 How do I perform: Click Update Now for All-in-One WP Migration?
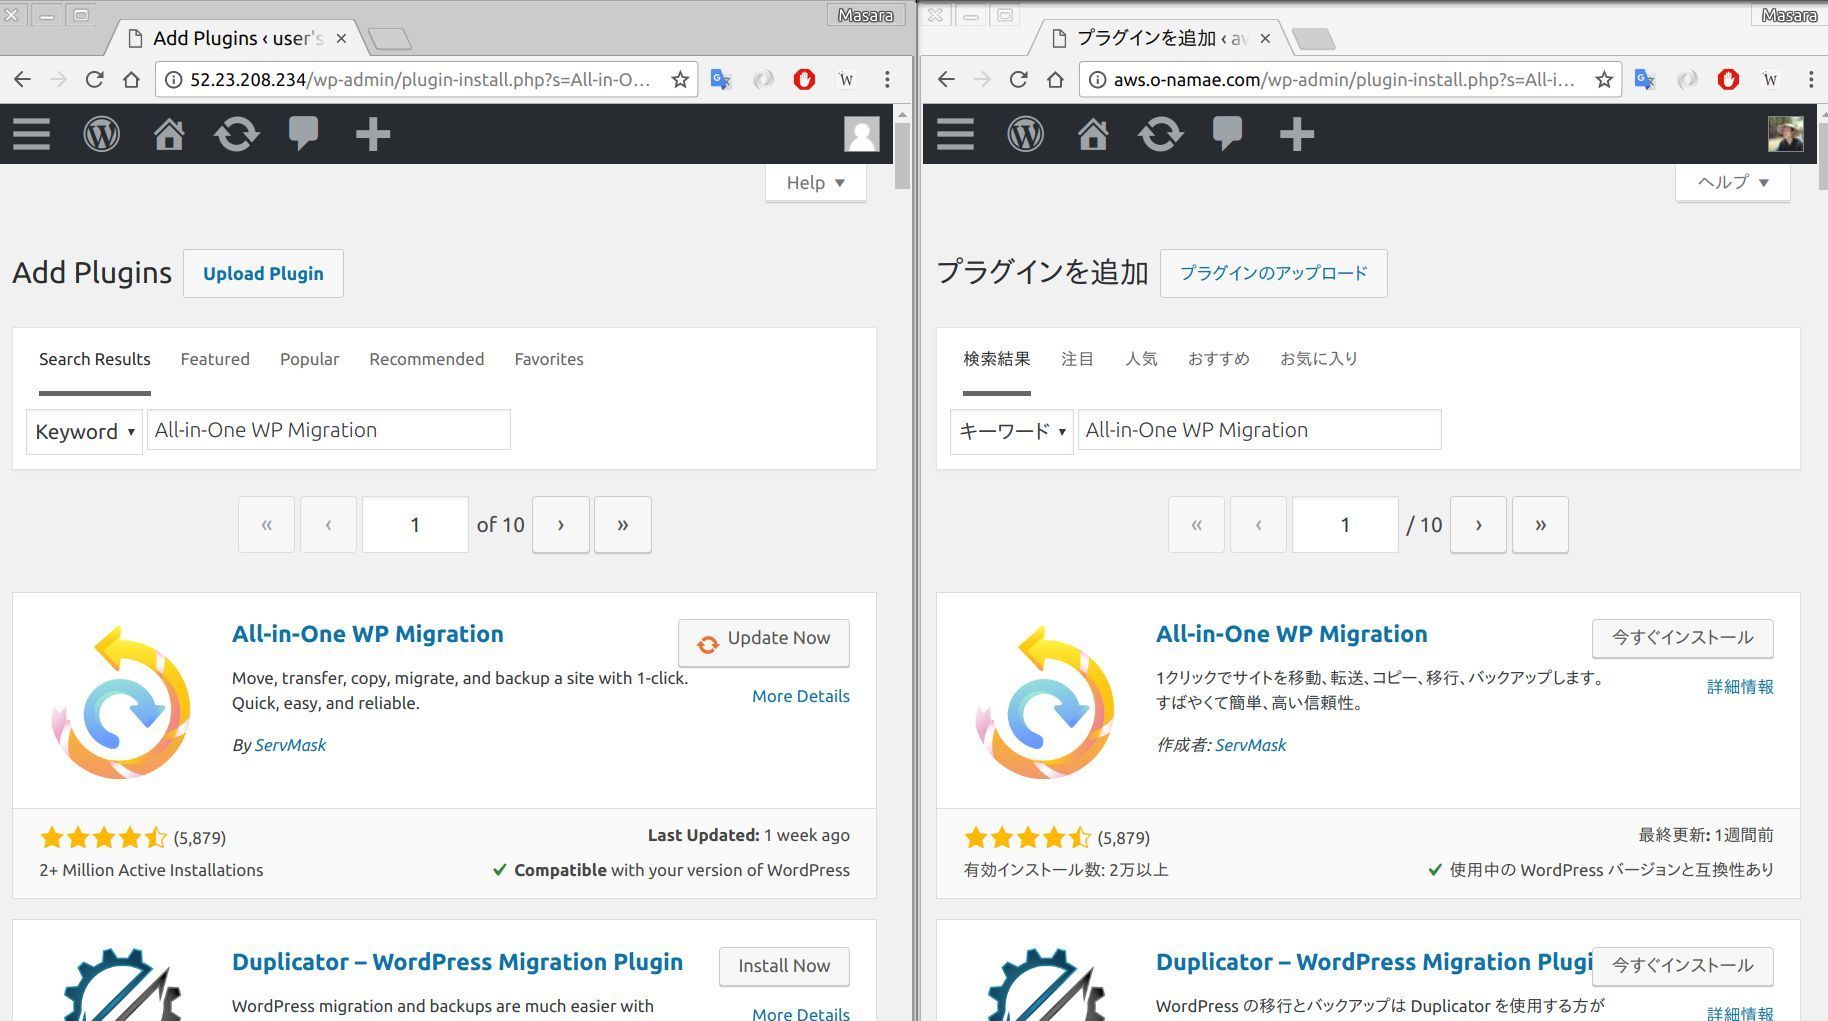click(764, 641)
